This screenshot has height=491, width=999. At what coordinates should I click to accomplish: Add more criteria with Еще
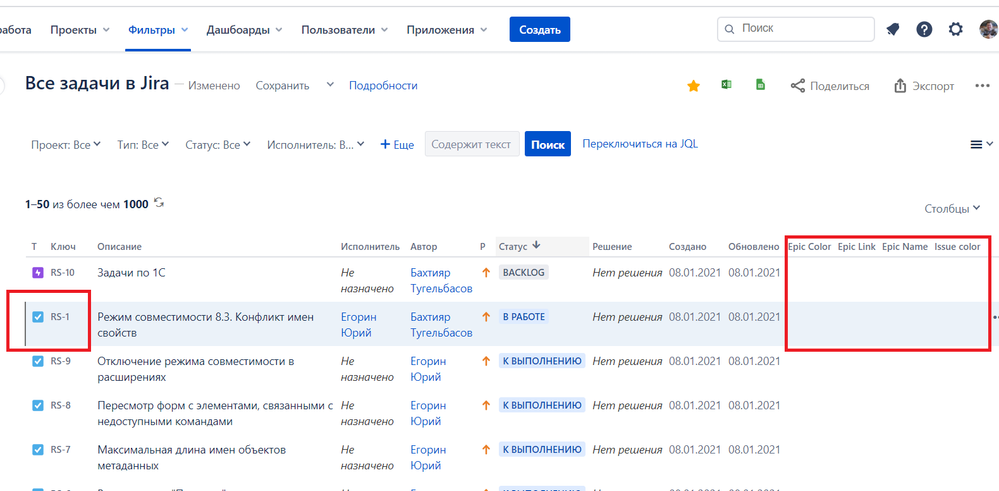(x=397, y=145)
